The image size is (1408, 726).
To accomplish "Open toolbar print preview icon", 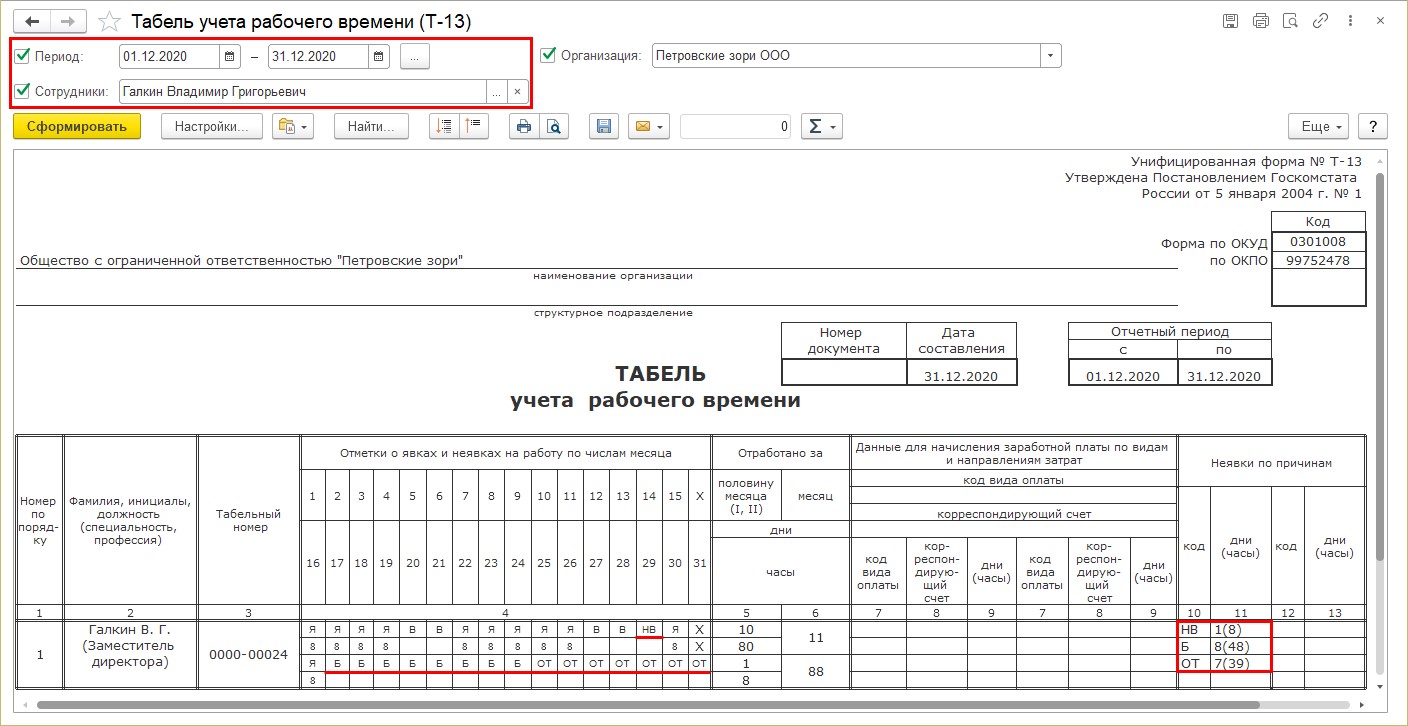I will [553, 126].
